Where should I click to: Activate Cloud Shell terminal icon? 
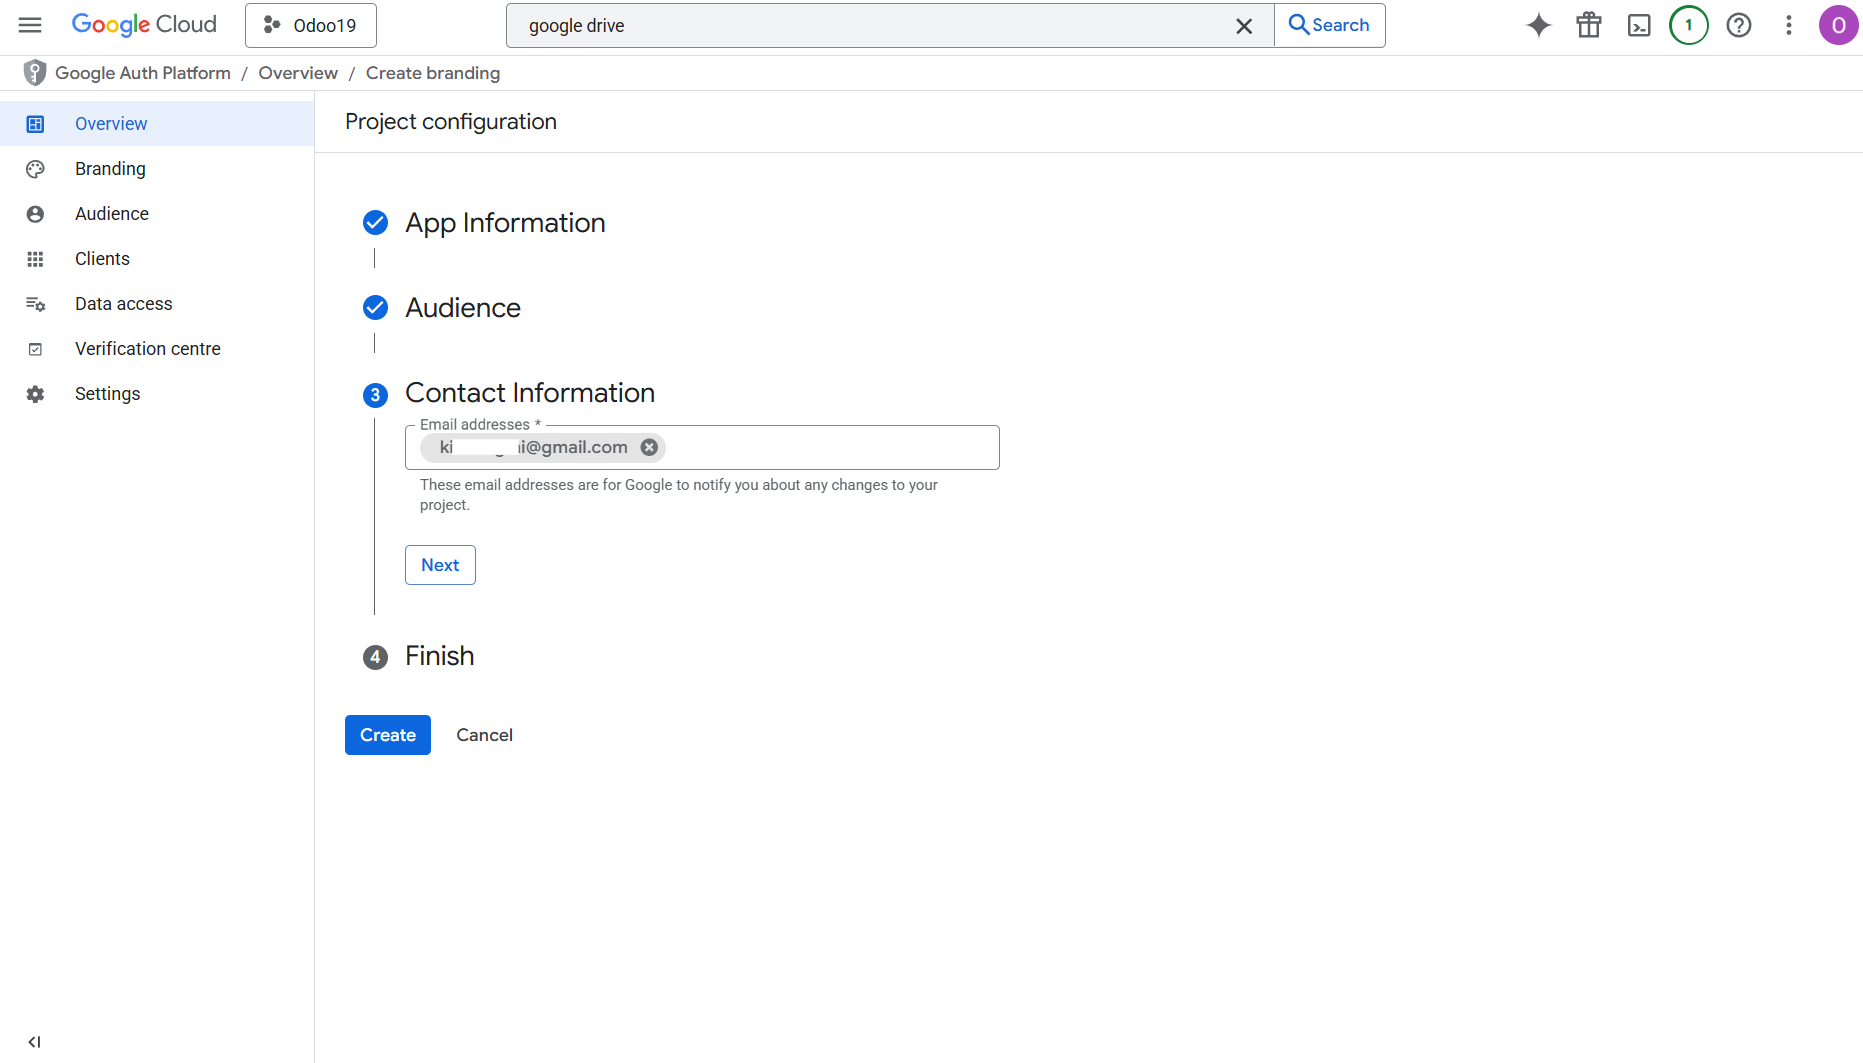(1639, 25)
